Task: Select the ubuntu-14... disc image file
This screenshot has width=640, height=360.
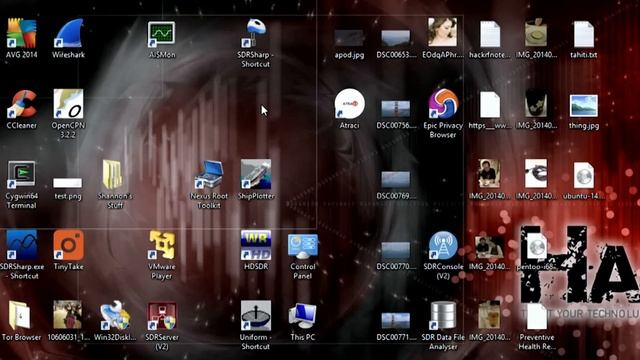Action: (584, 176)
